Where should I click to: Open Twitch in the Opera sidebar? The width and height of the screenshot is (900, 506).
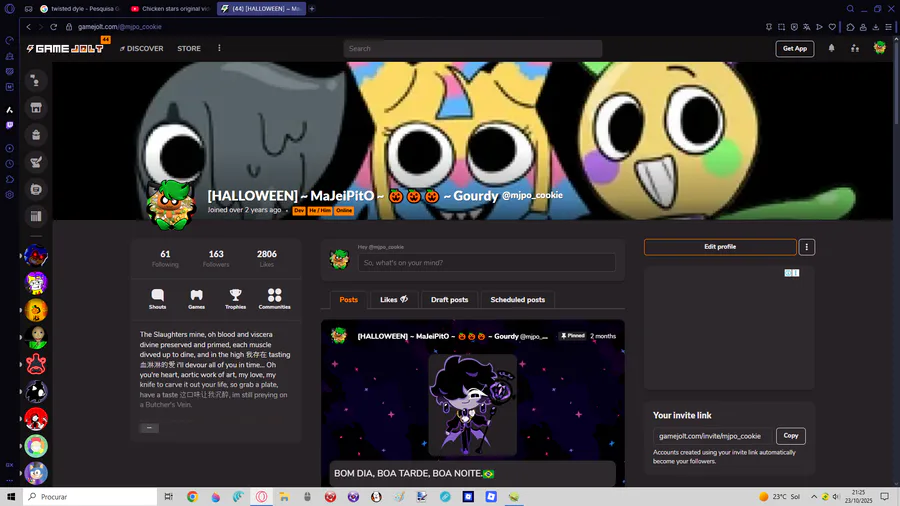click(9, 125)
